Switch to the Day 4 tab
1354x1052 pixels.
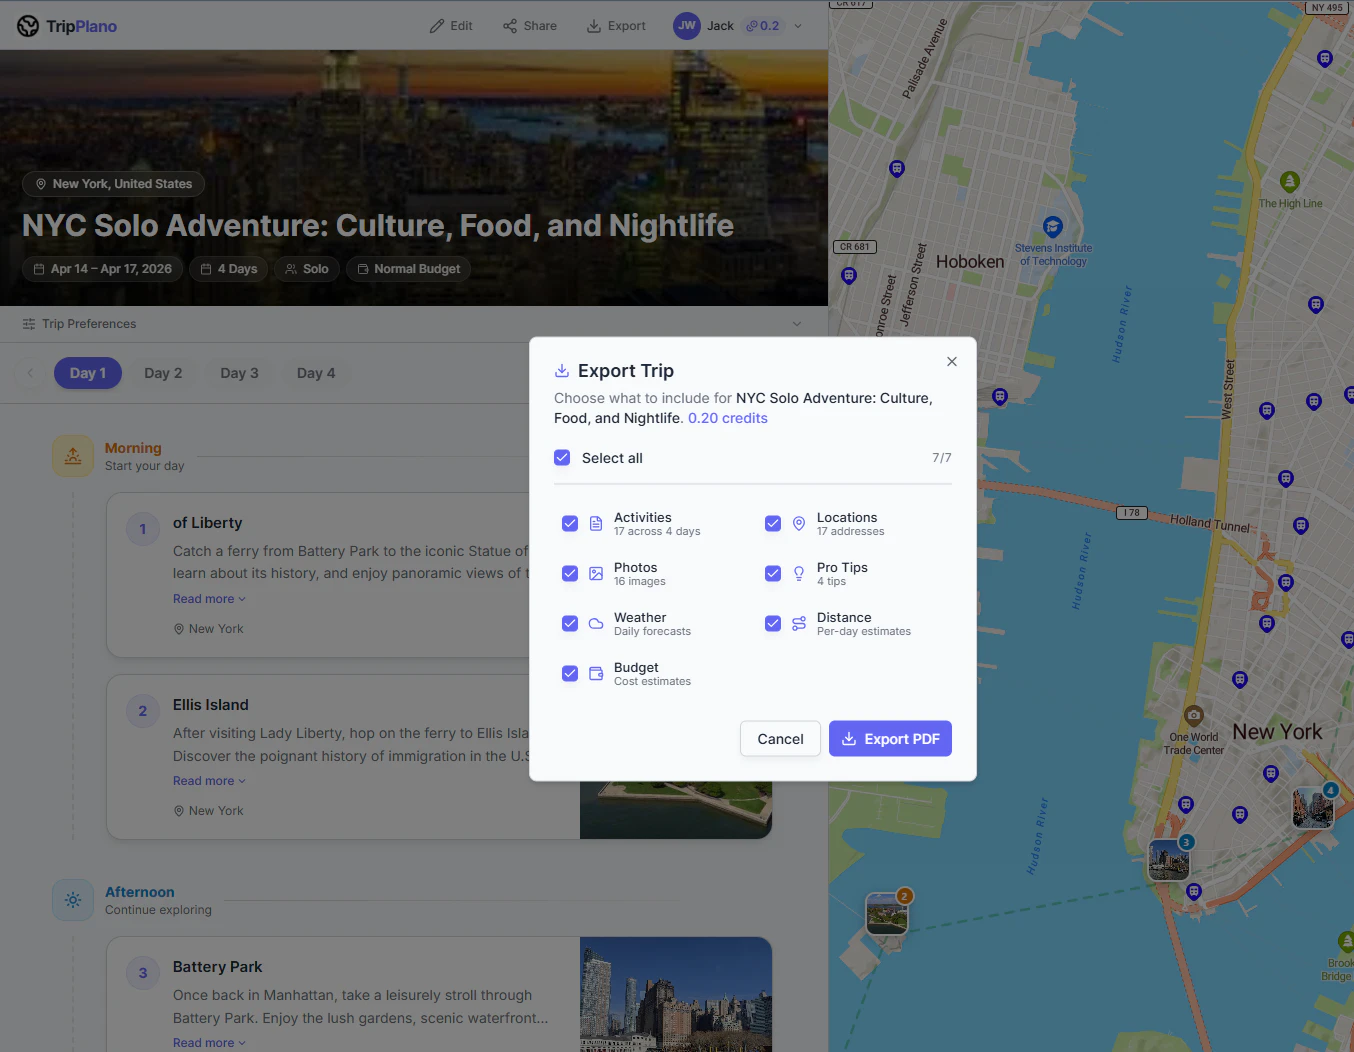tap(316, 373)
